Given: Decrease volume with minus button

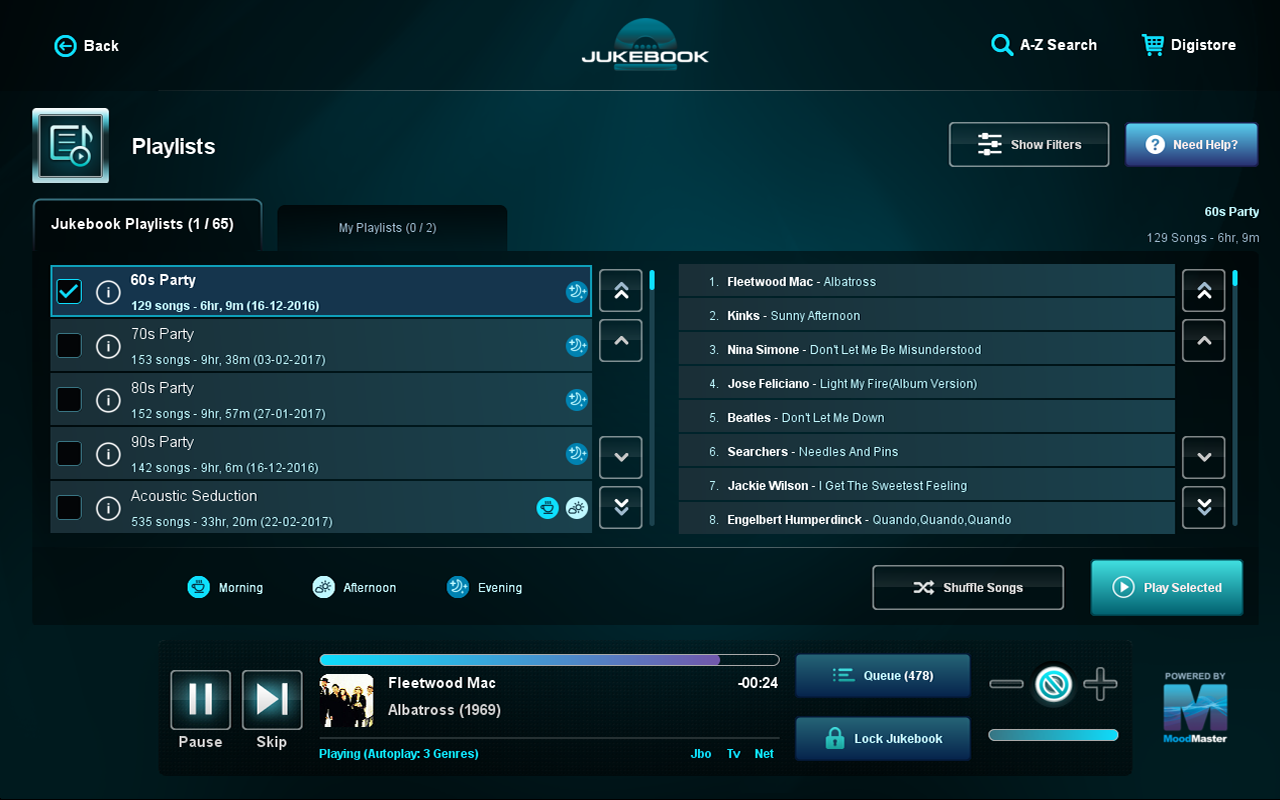Looking at the screenshot, I should coord(1007,684).
